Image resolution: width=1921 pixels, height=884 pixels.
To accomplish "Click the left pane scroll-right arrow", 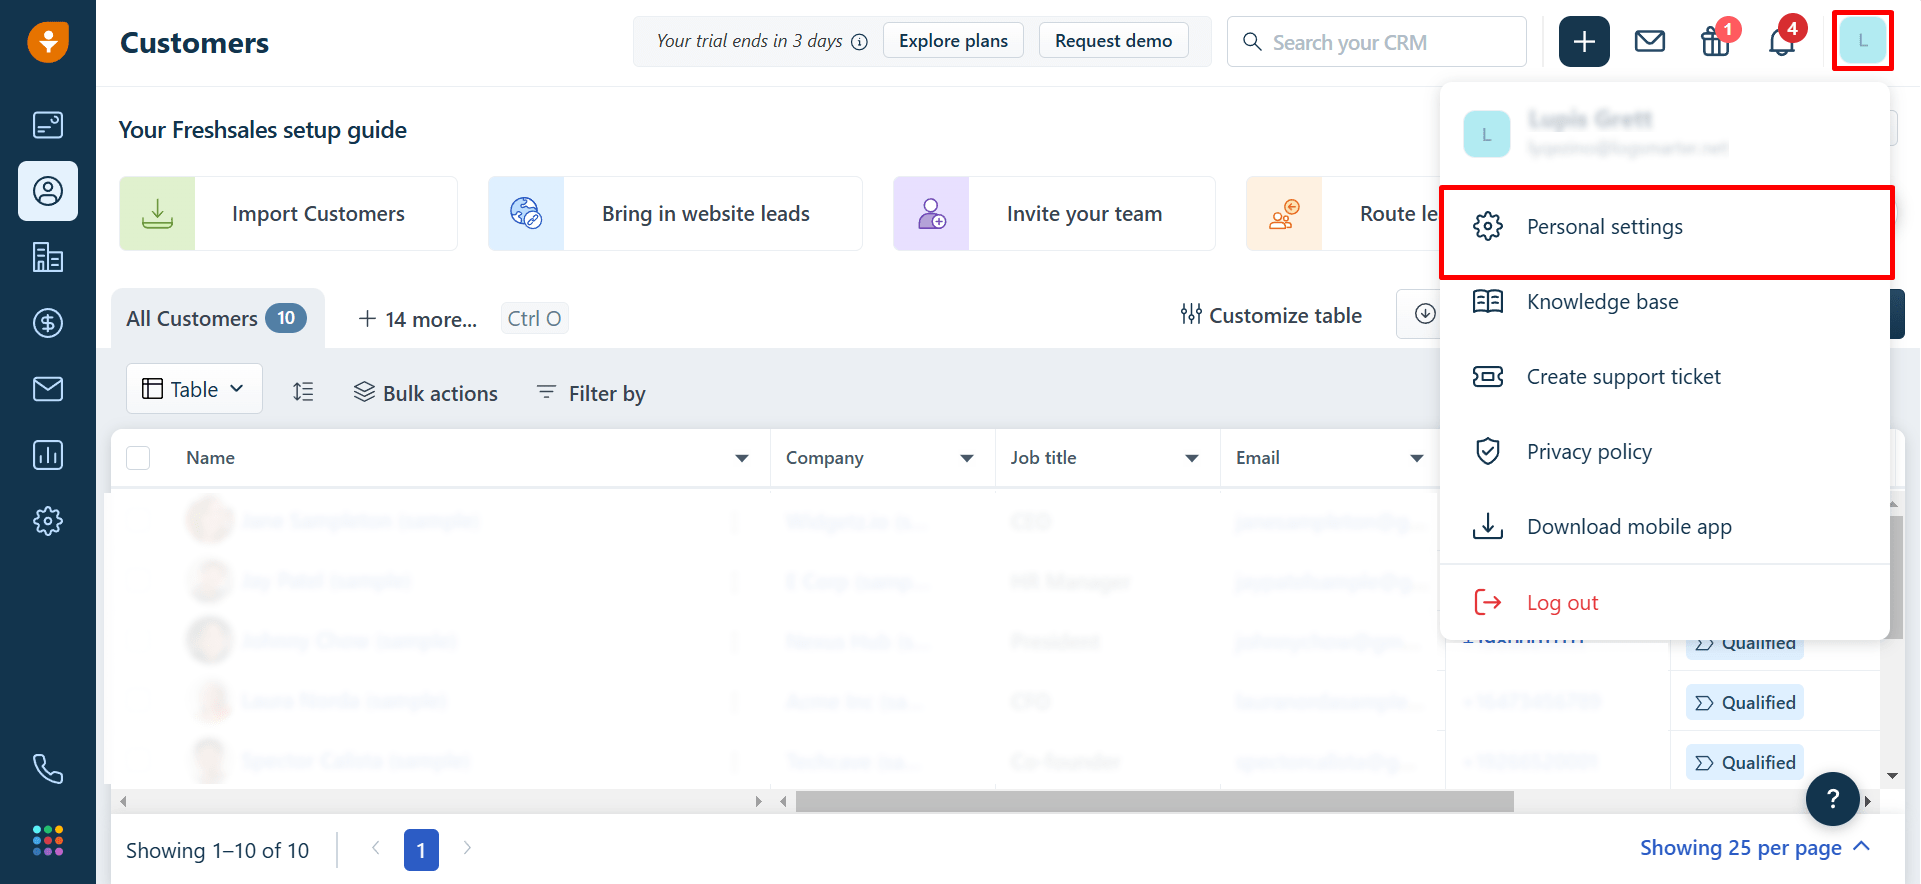I will pos(758,801).
